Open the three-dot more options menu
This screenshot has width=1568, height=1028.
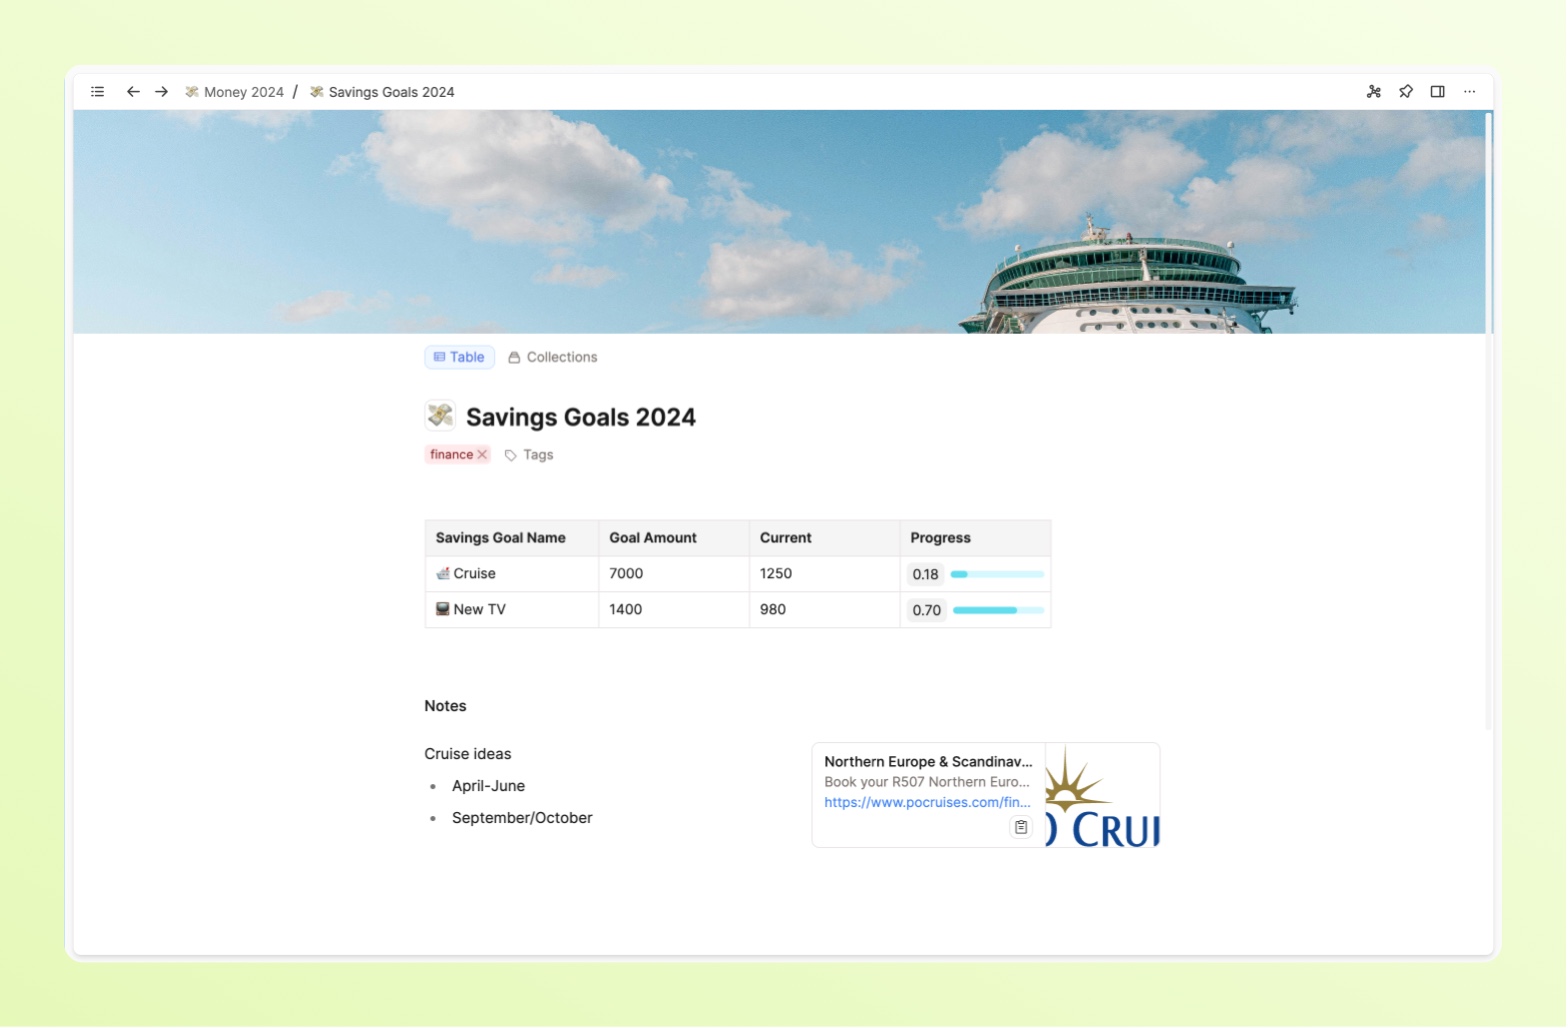pyautogui.click(x=1469, y=92)
